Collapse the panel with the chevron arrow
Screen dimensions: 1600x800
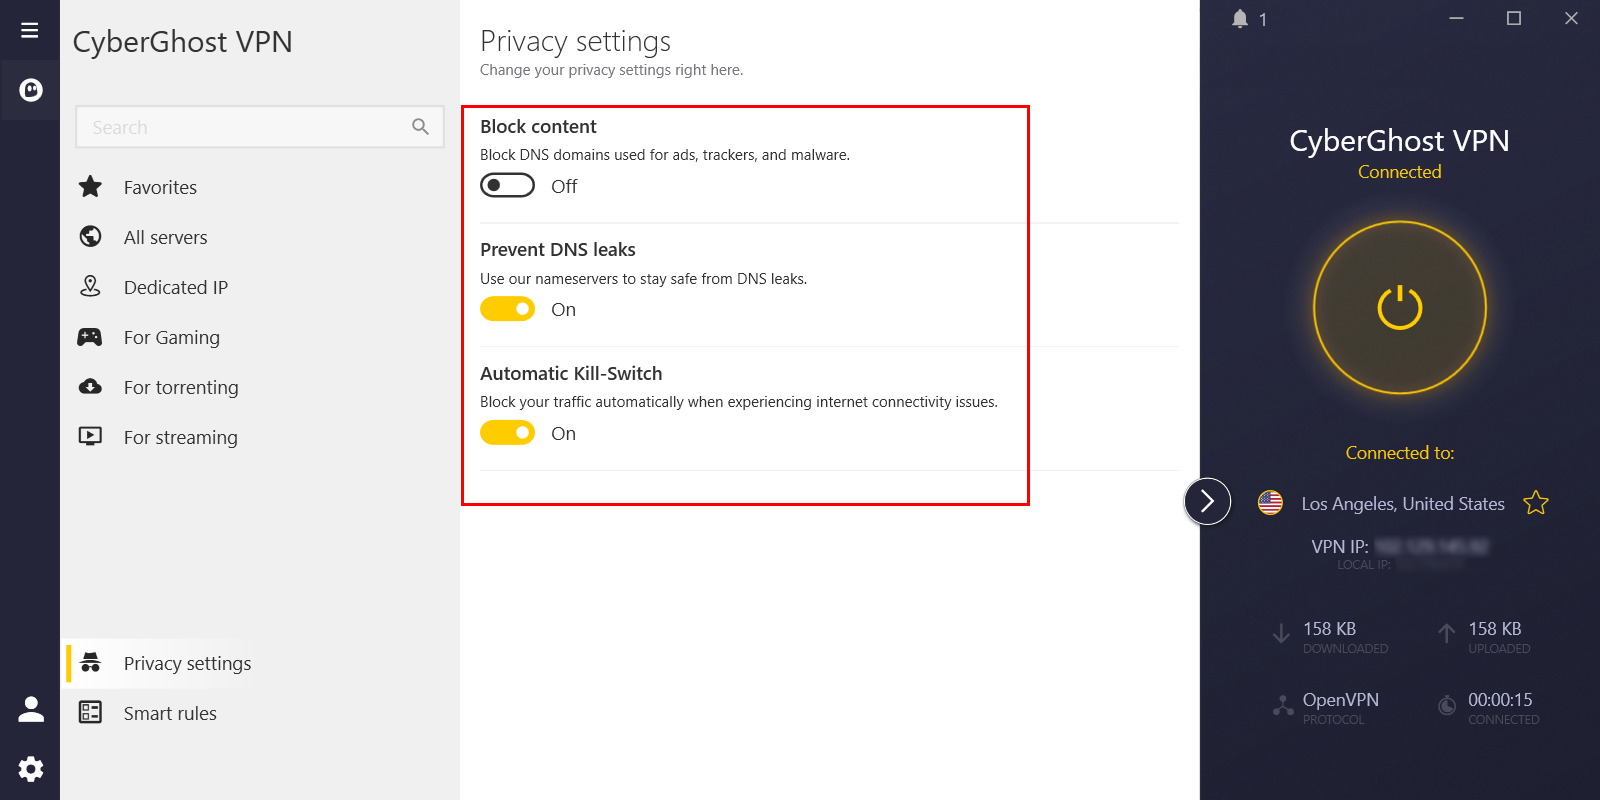[x=1207, y=501]
